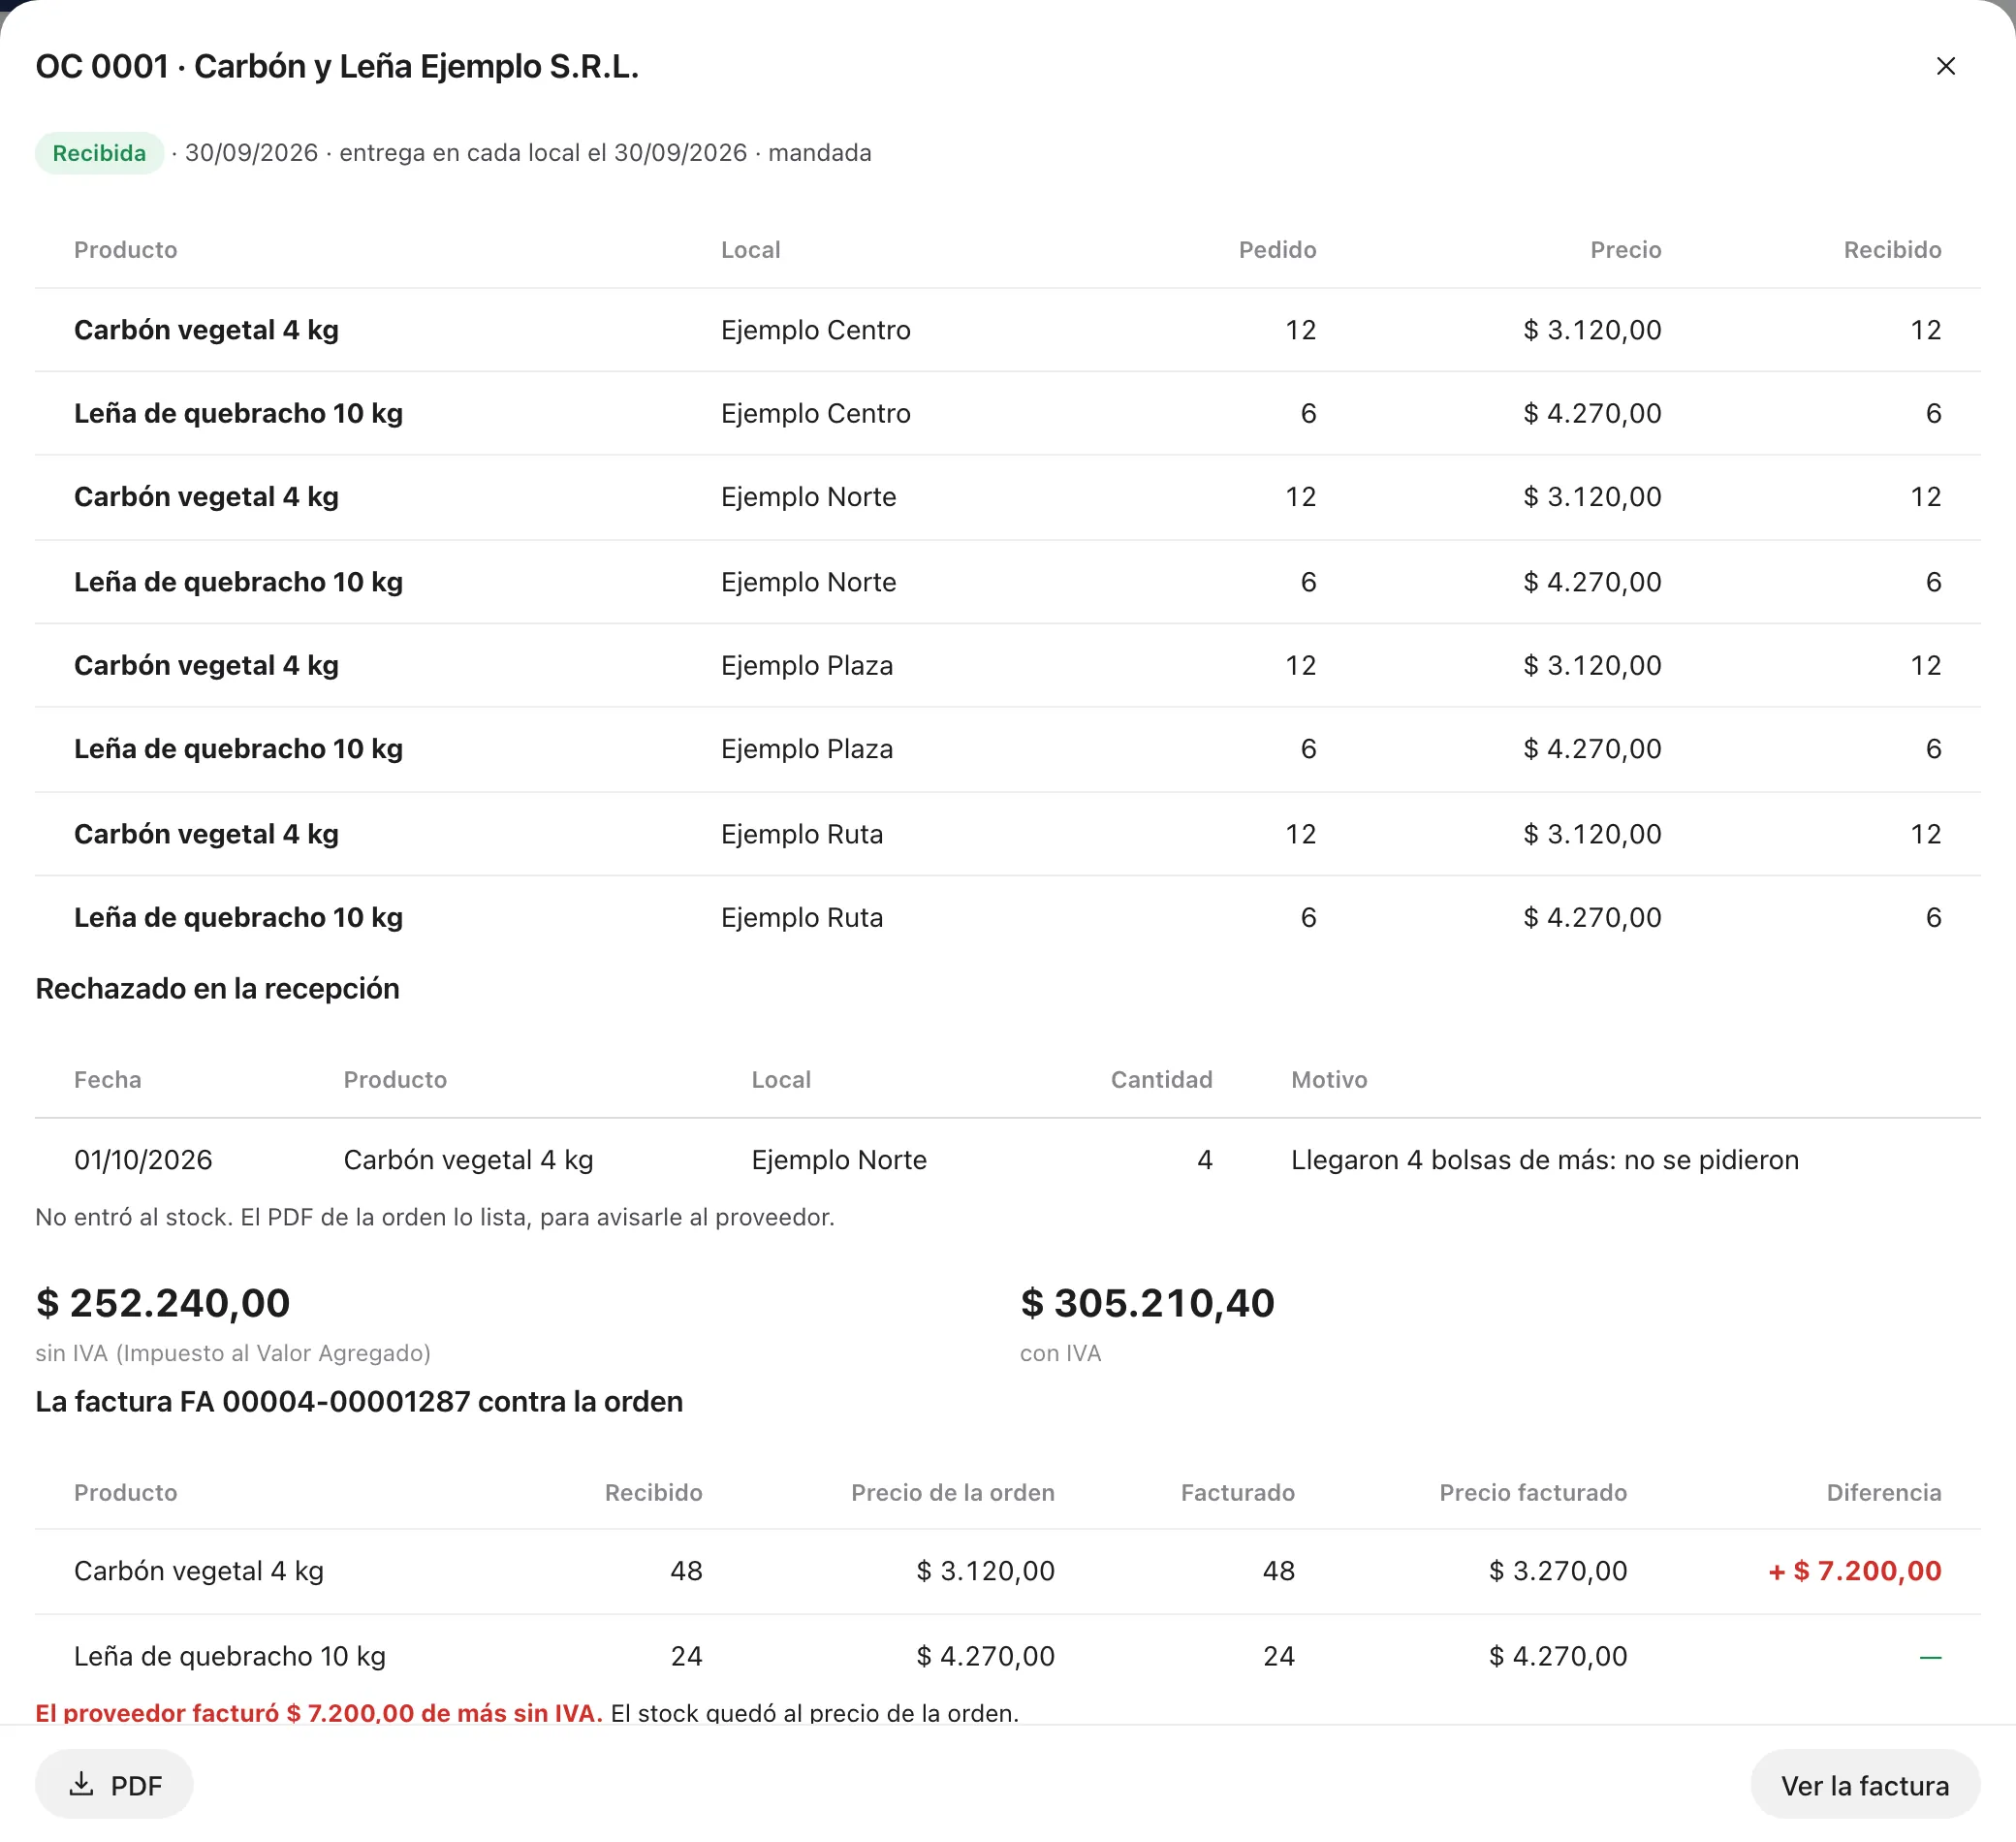Image resolution: width=2016 pixels, height=1842 pixels.
Task: Click the Precio de la orden column header
Action: [952, 1493]
